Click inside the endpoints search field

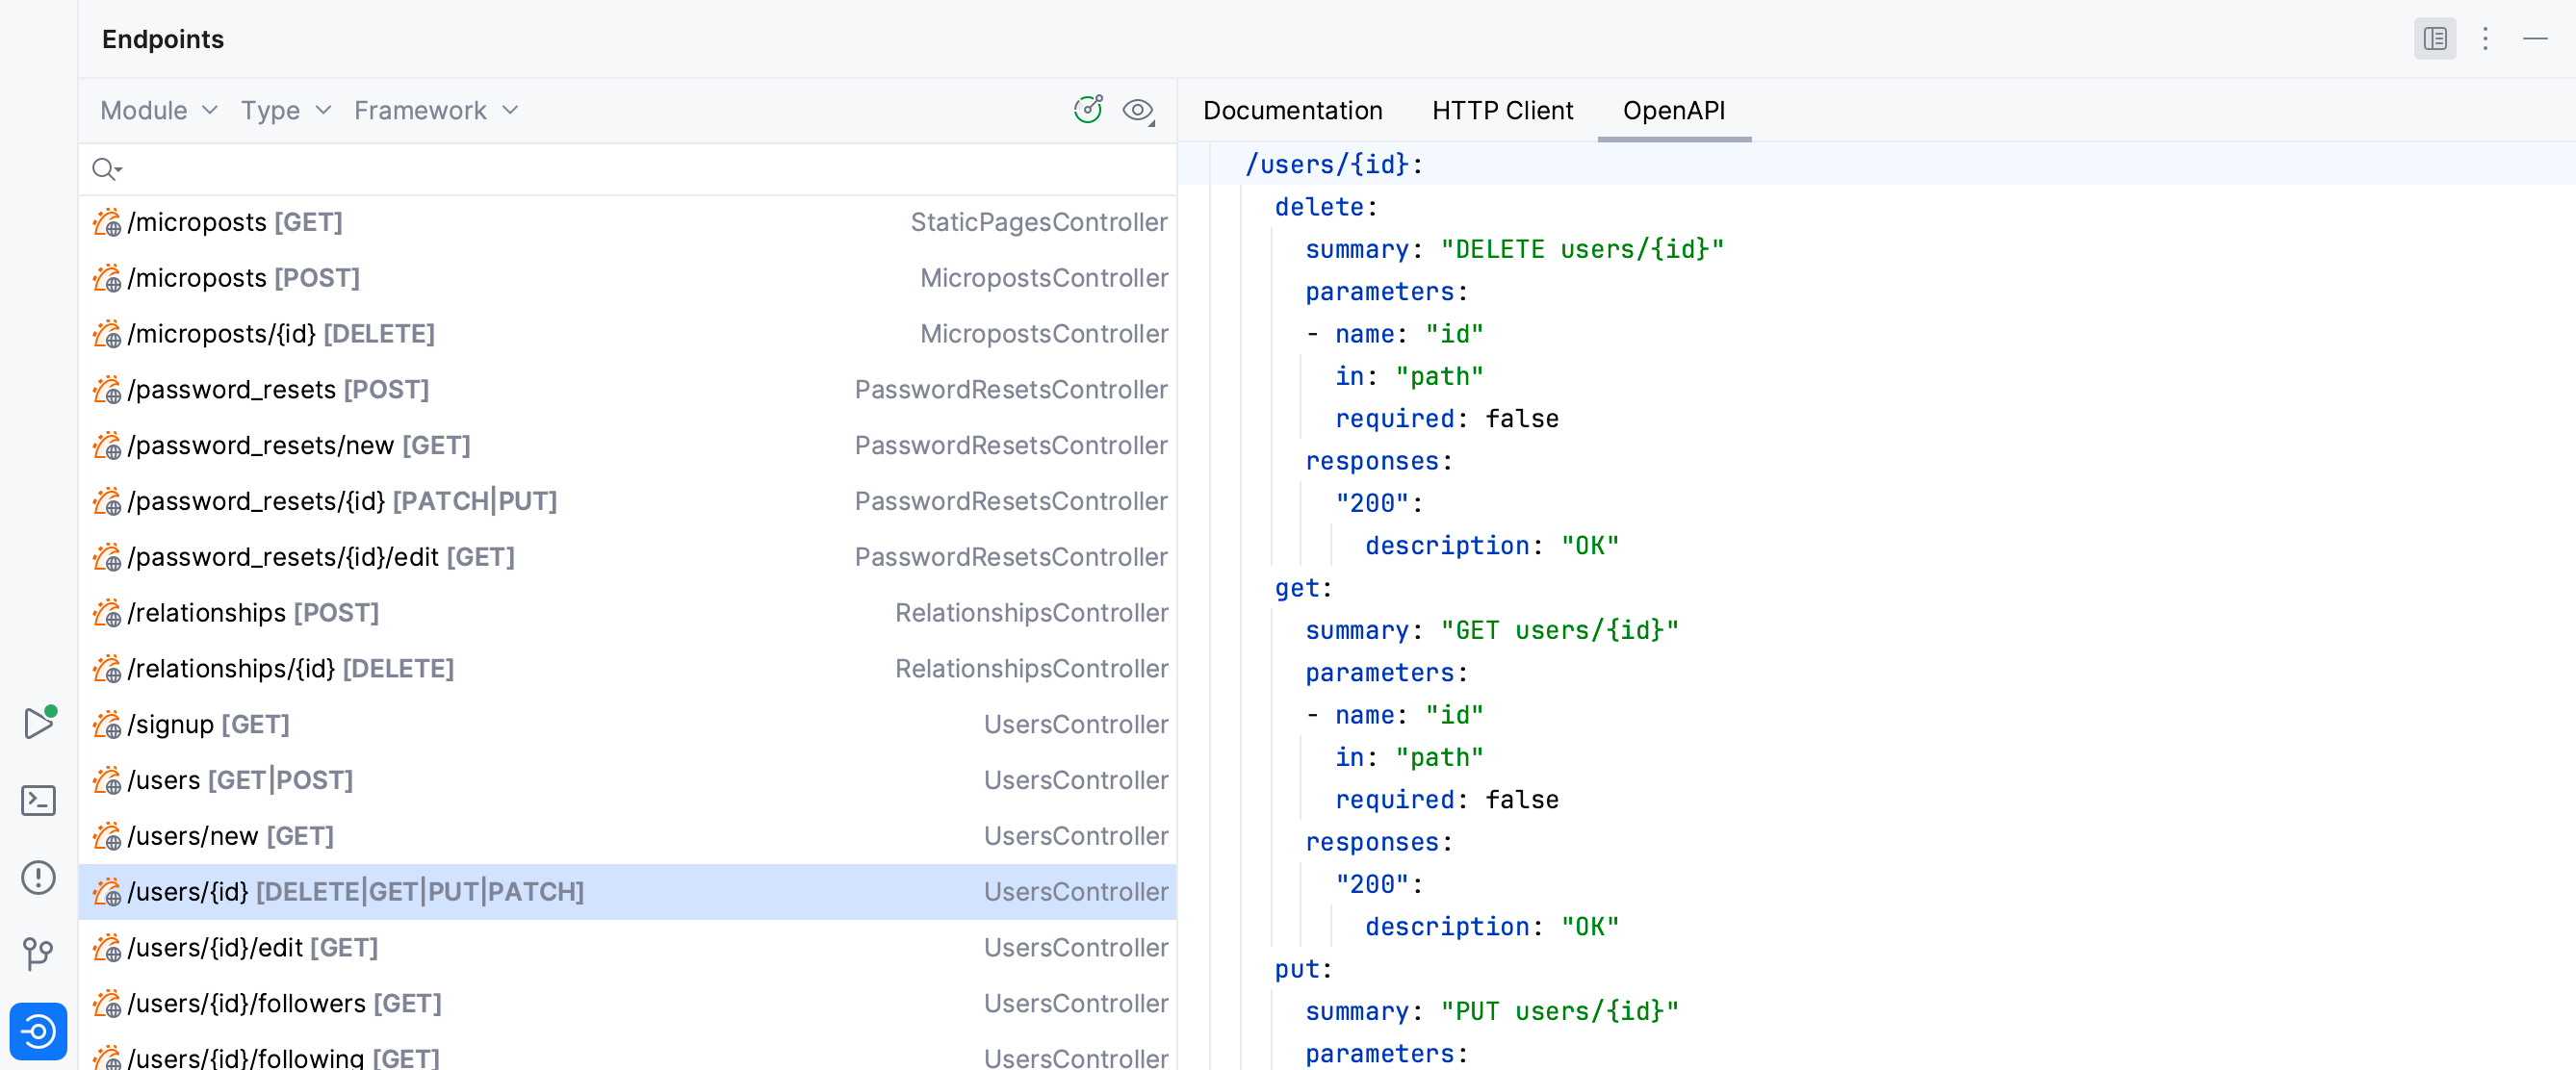tap(500, 168)
